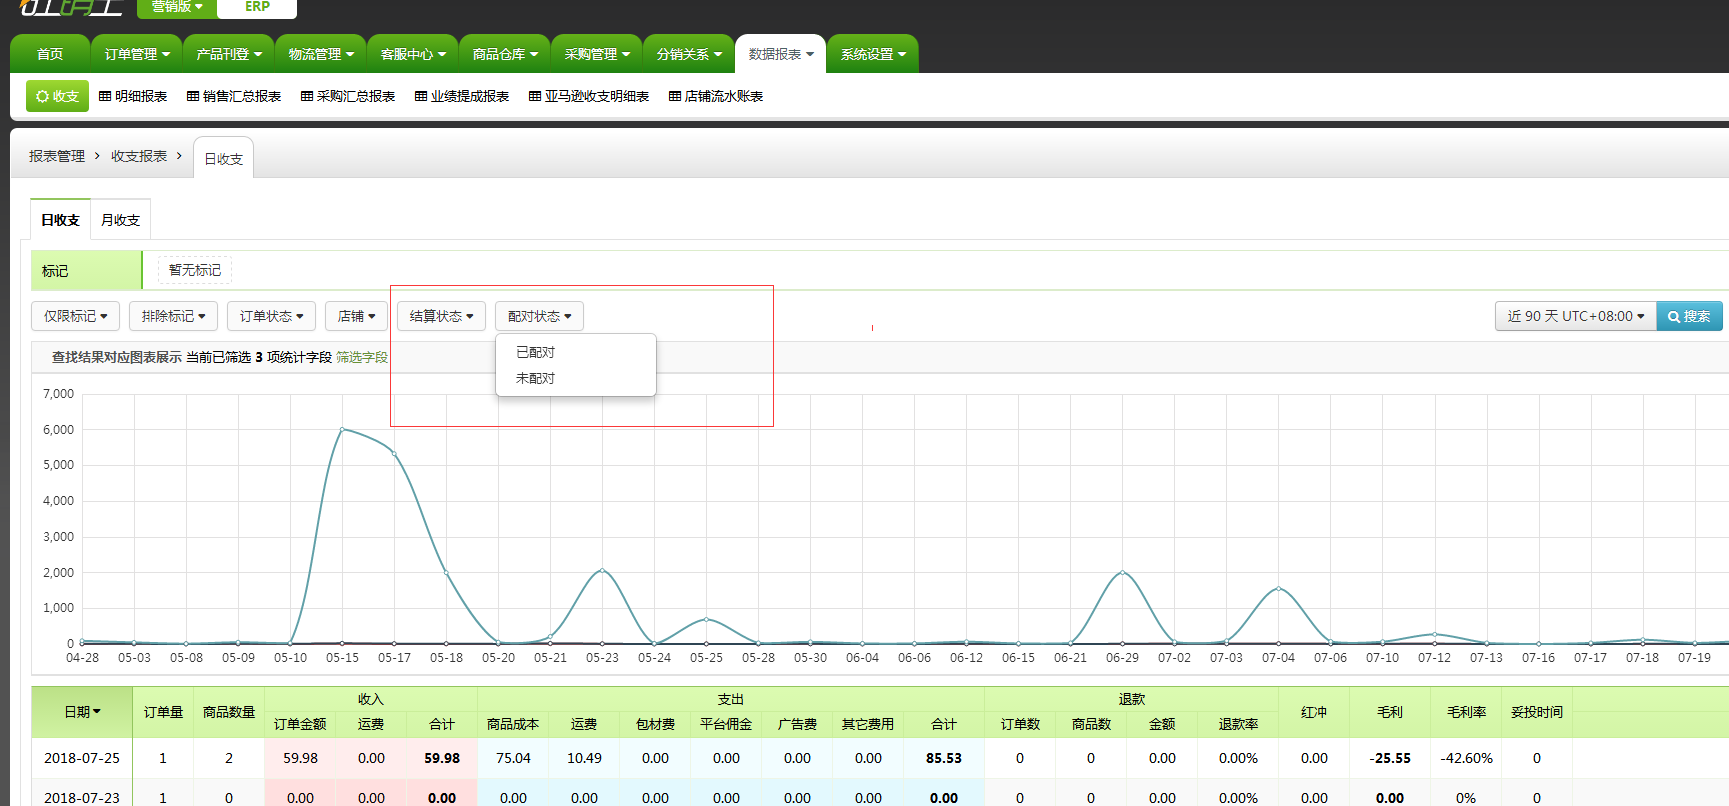1729x806 pixels.
Task: Open the 结算状态 filter dropdown
Action: tap(441, 316)
